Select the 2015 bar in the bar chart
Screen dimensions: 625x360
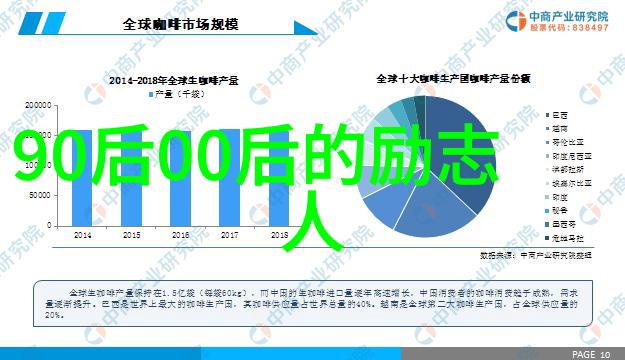[132, 178]
